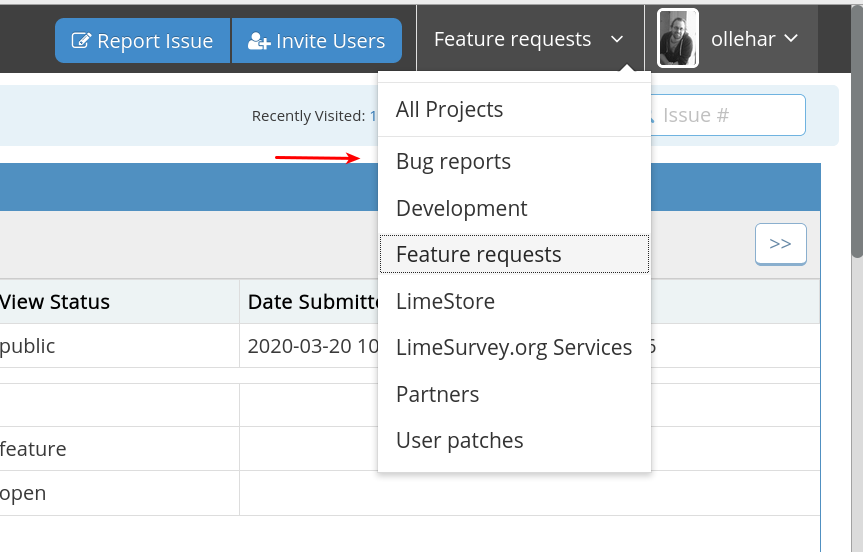Image resolution: width=863 pixels, height=552 pixels.
Task: Click the user-plus icon on Invite Users
Action: (x=259, y=41)
